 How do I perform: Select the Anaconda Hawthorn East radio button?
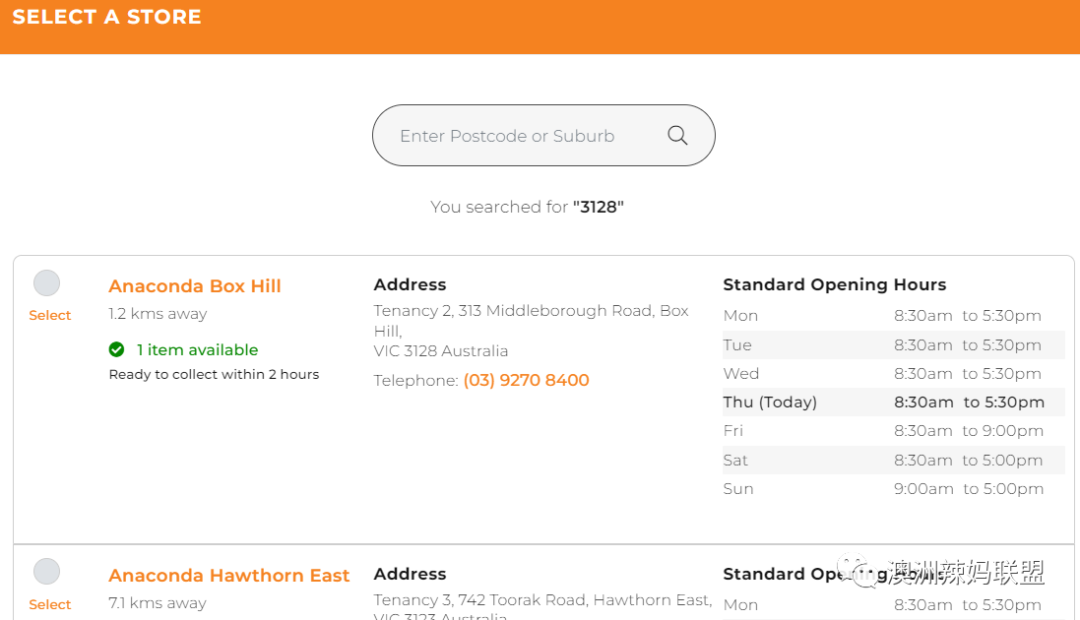pos(47,572)
